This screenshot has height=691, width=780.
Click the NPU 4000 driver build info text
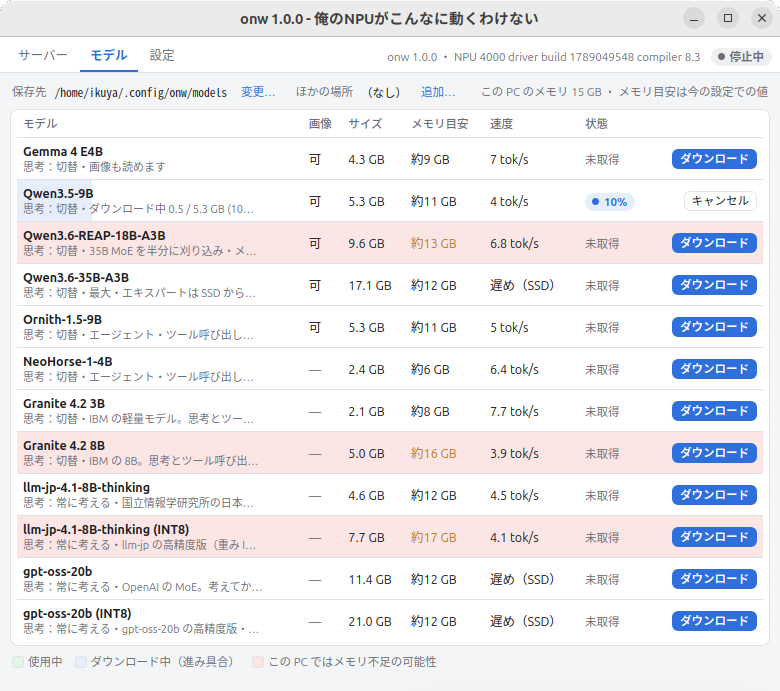pos(577,57)
